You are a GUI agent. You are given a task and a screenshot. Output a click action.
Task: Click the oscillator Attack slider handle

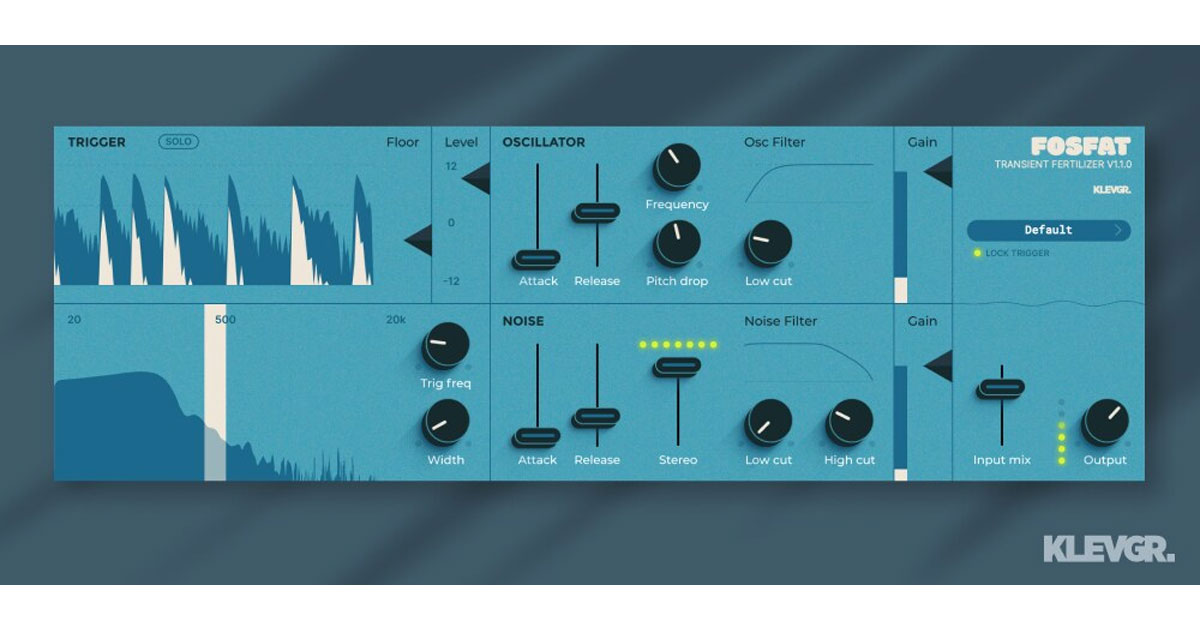click(537, 259)
